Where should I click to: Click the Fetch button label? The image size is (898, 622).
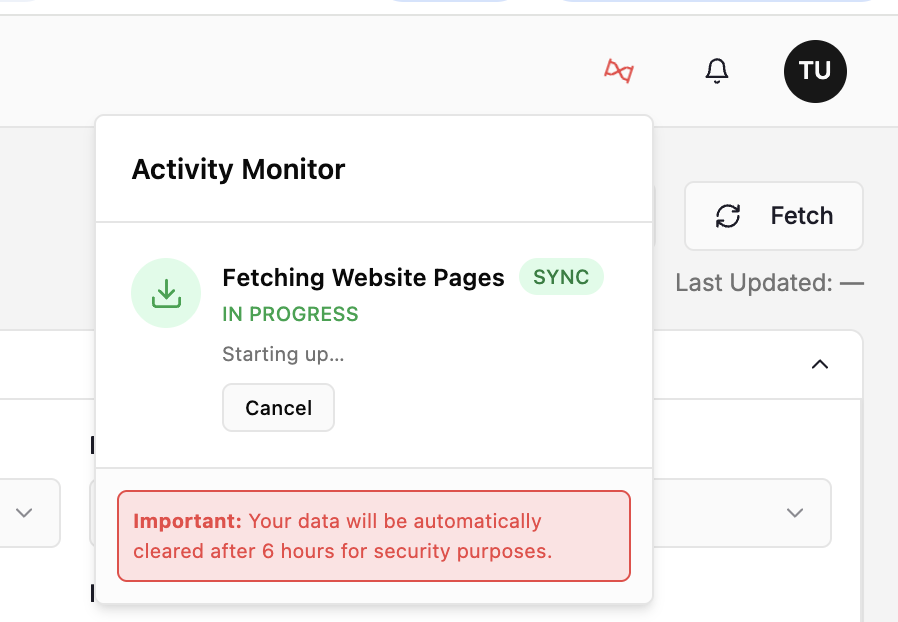click(802, 216)
